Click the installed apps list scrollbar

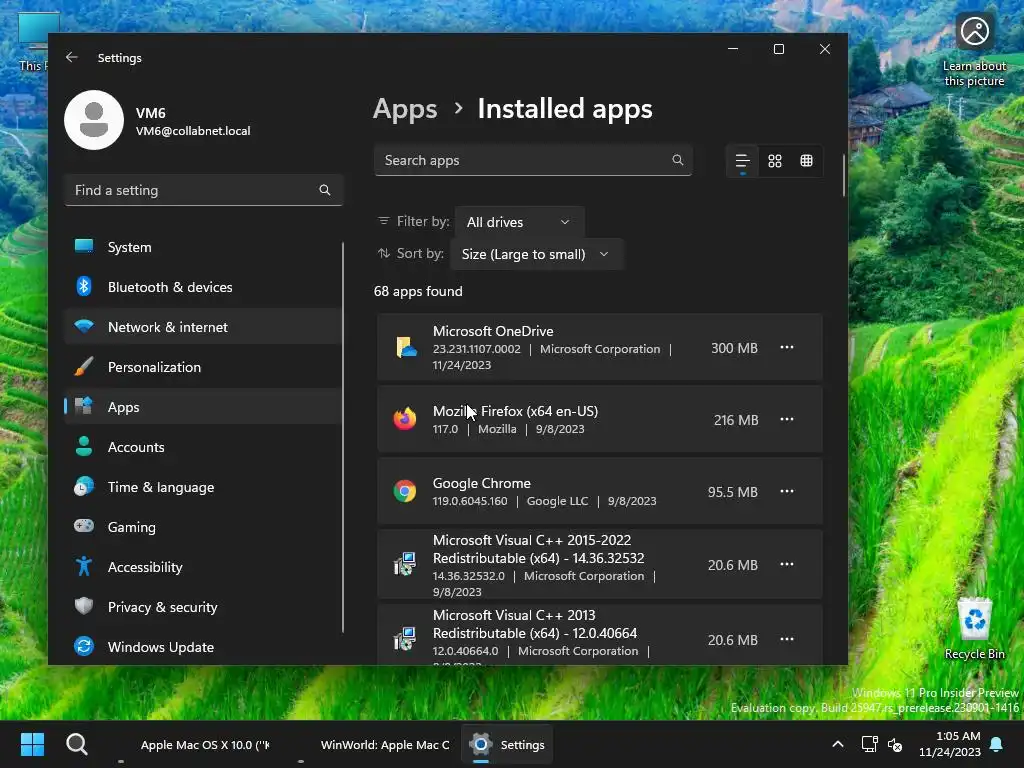click(843, 175)
